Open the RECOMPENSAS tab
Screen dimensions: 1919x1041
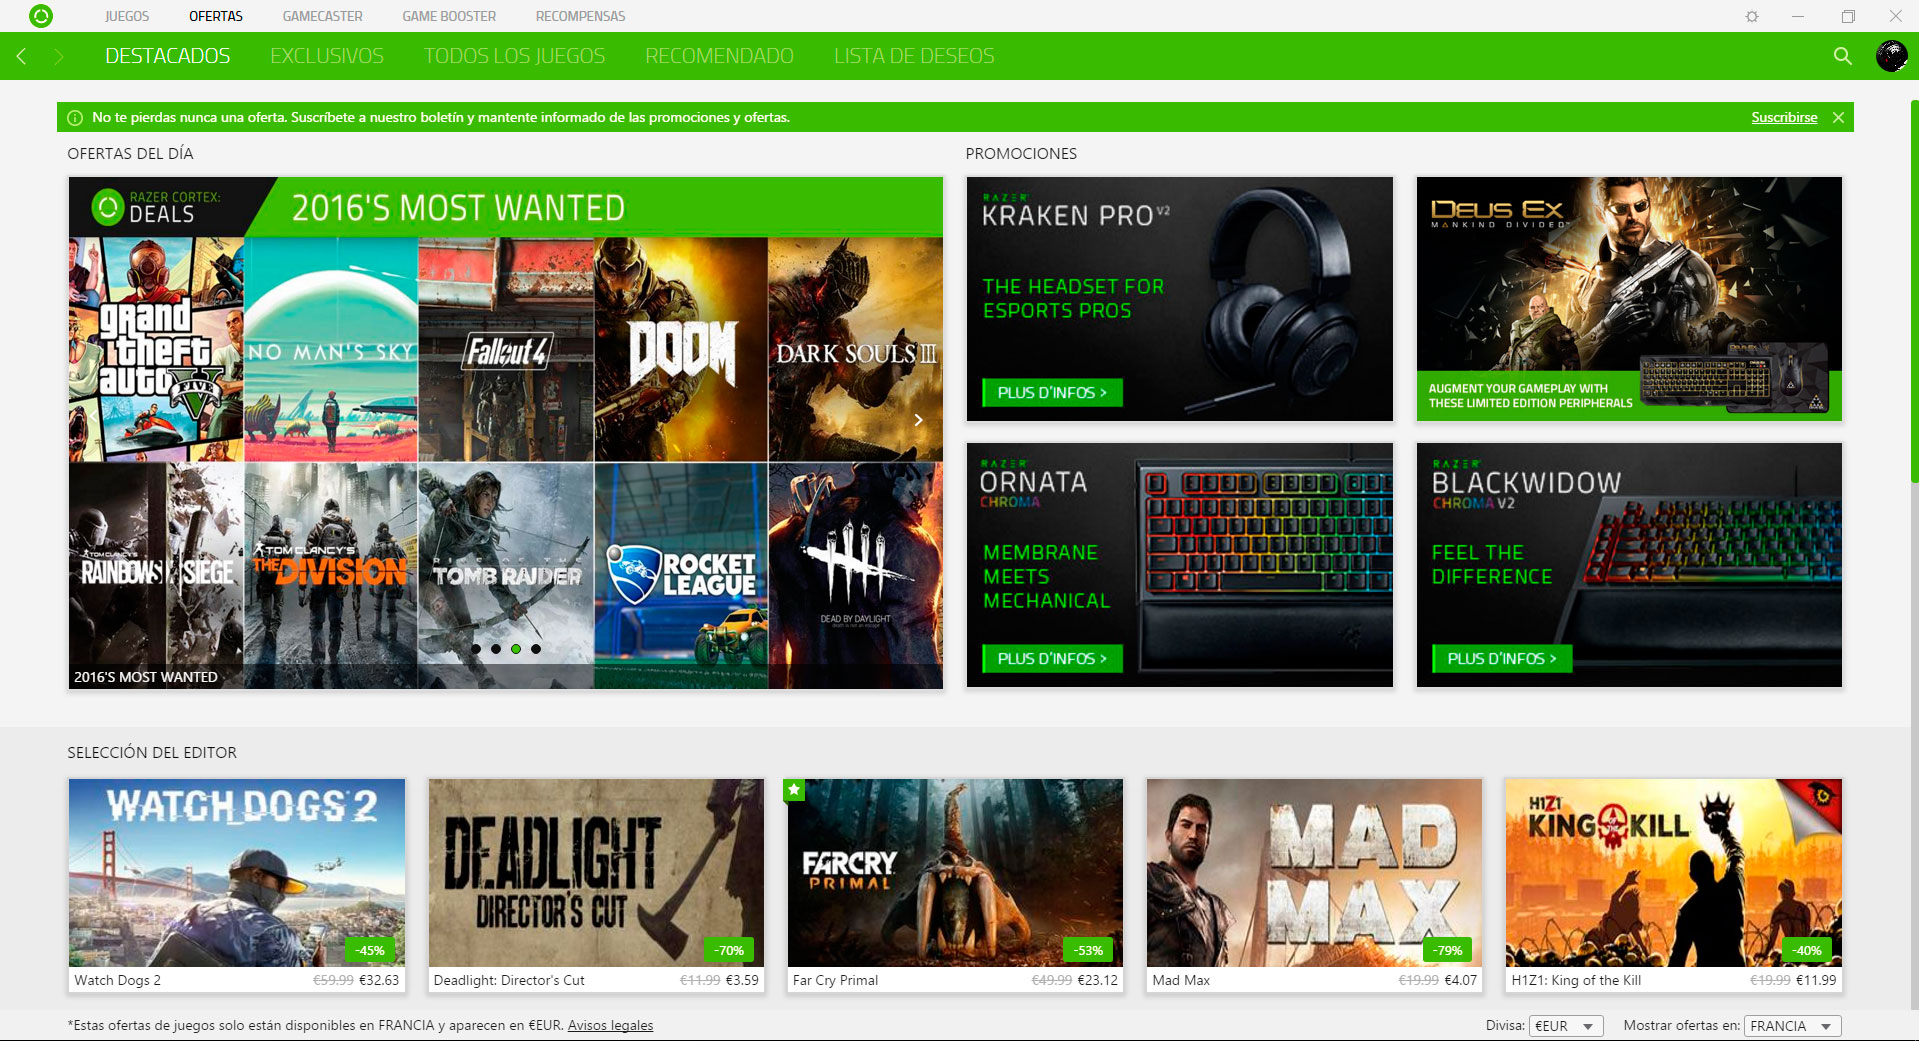coord(580,16)
